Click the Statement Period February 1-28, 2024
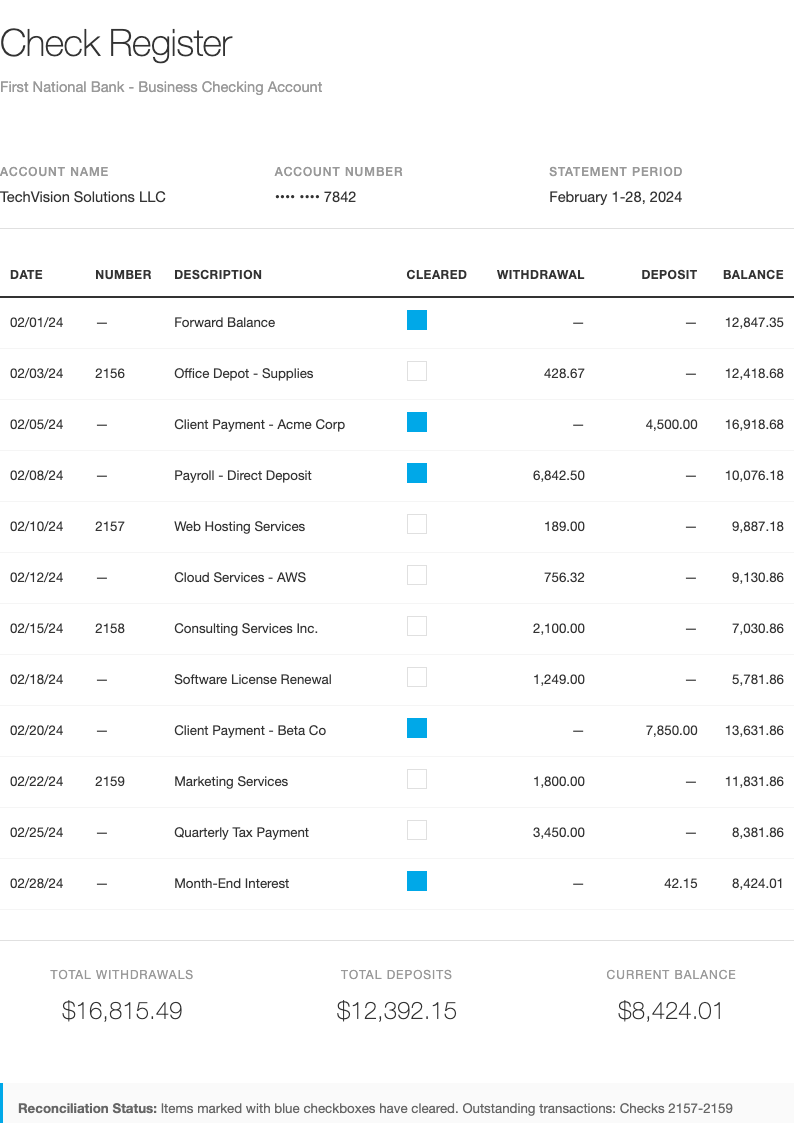Screen dimensions: 794x1123 point(615,197)
